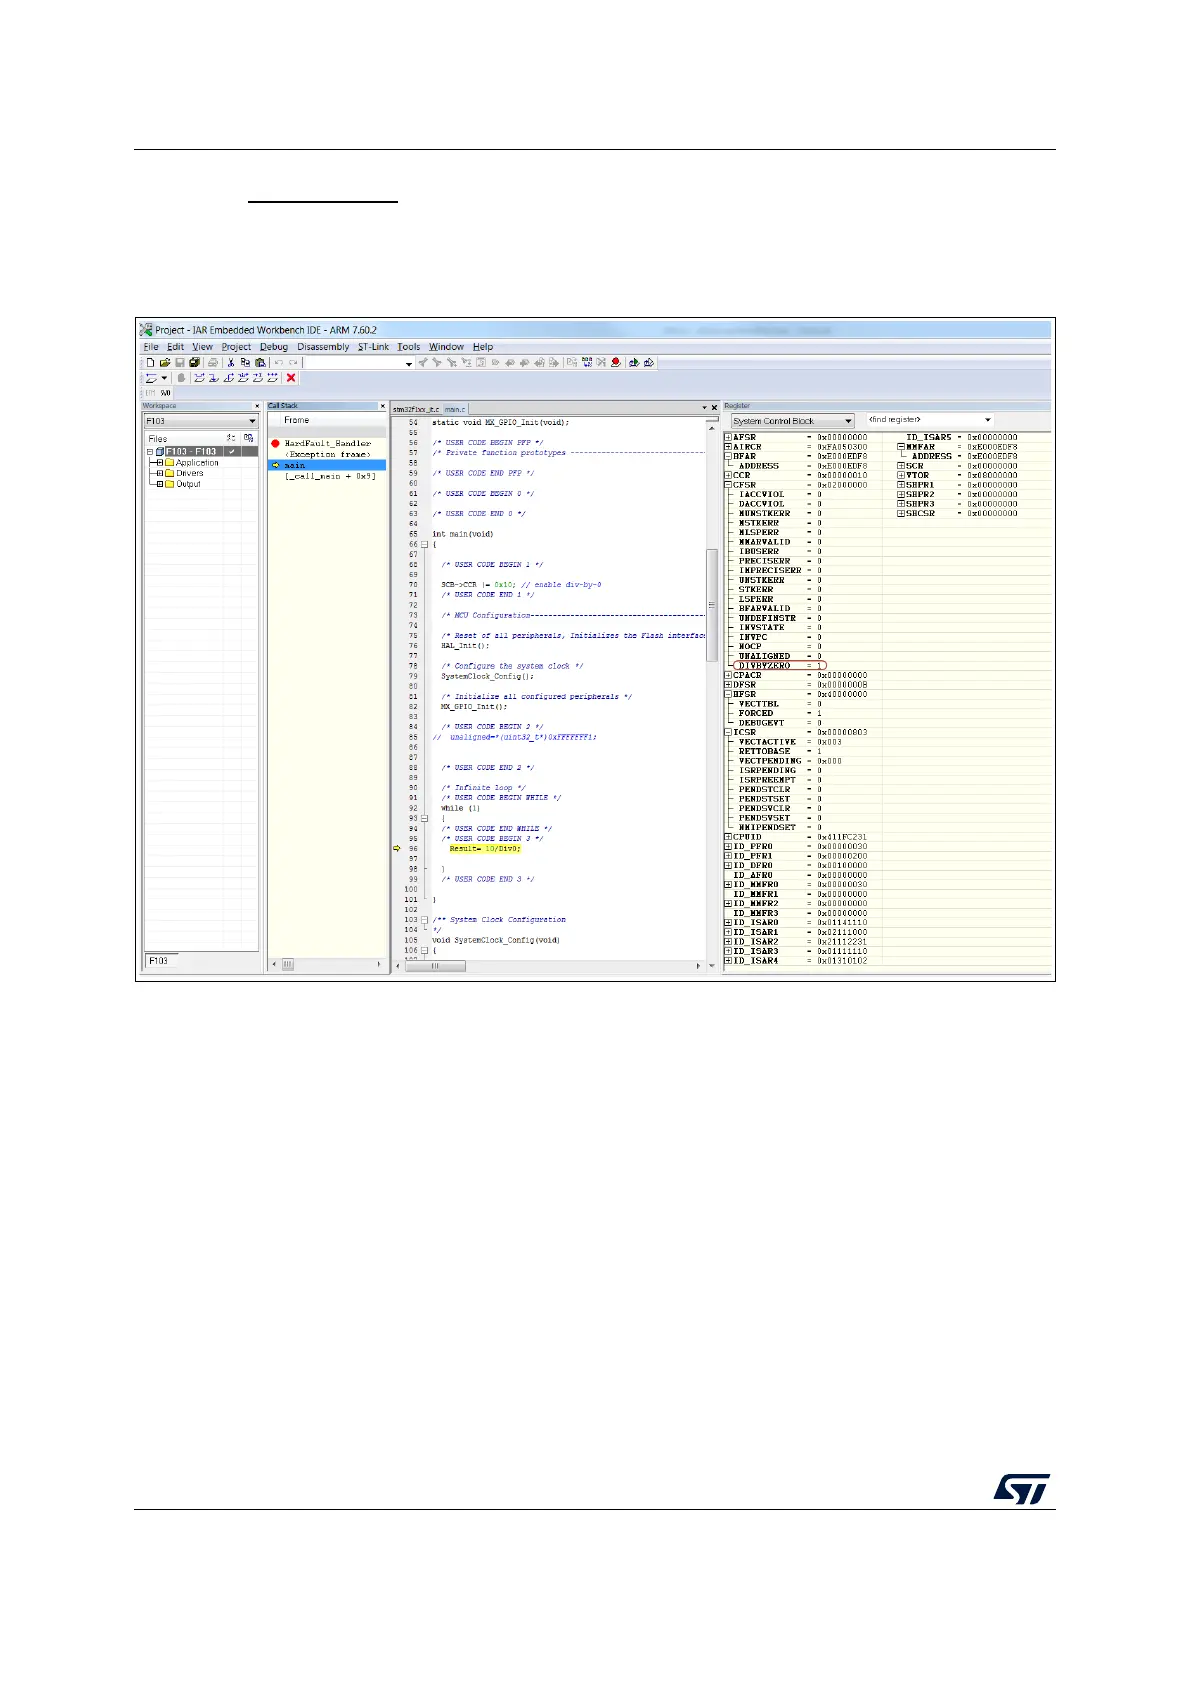Collapse the main function fold at line 66
1190x1684 pixels.
coord(425,544)
